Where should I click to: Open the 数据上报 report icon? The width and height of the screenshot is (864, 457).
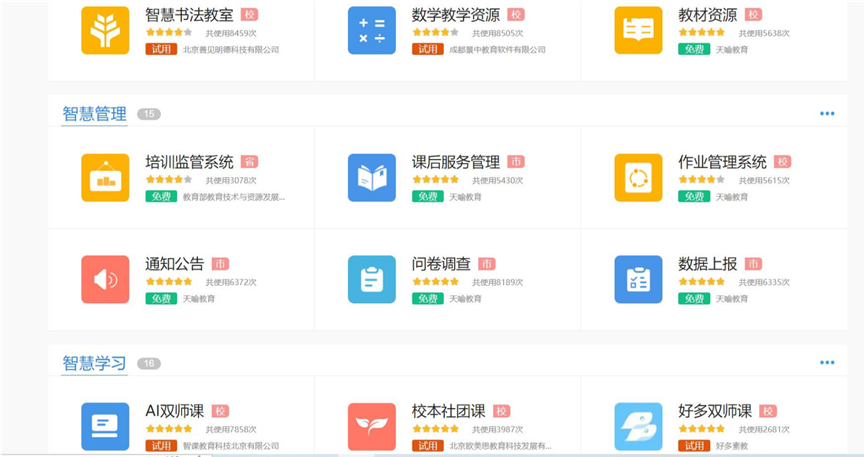638,280
